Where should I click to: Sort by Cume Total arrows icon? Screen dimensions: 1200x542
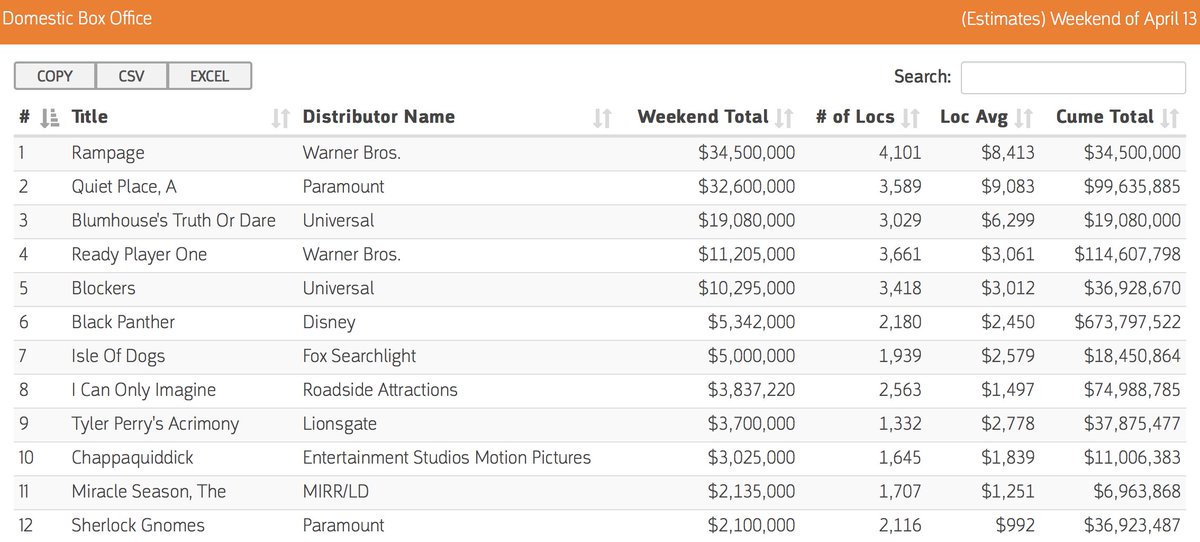pyautogui.click(x=1170, y=118)
